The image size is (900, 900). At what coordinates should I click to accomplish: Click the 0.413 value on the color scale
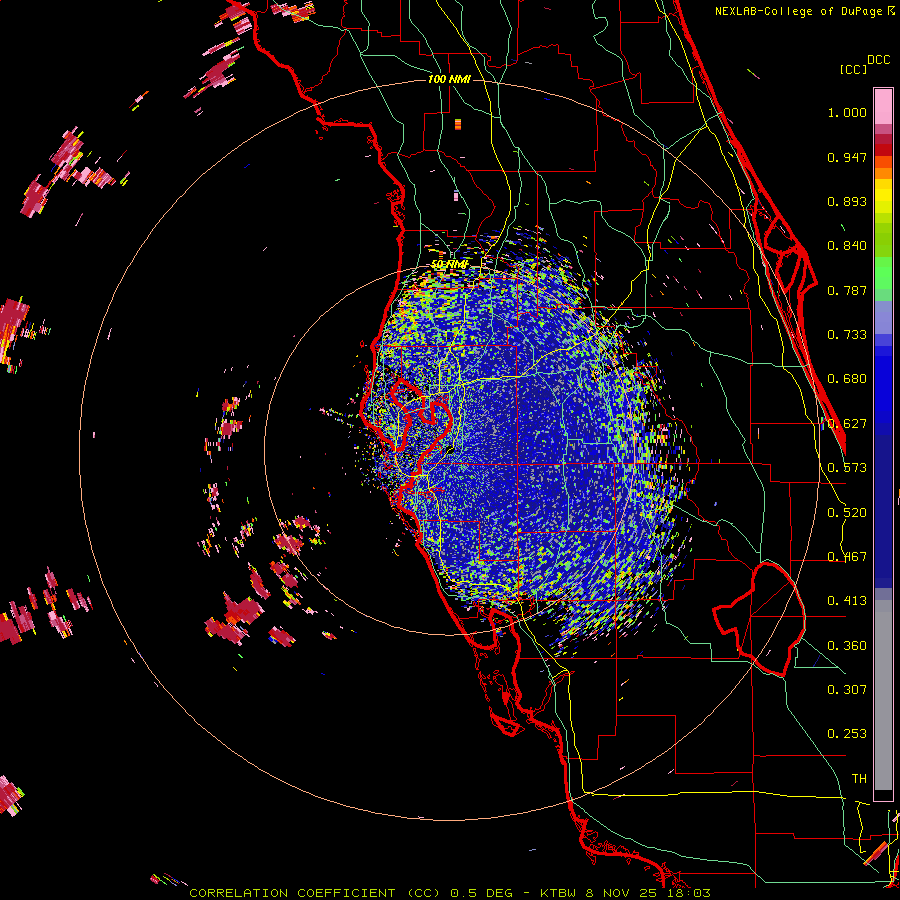tap(847, 601)
